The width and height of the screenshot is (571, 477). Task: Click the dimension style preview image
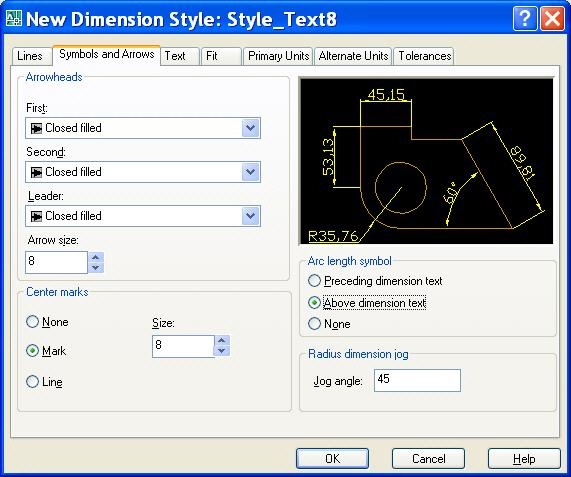click(x=426, y=161)
